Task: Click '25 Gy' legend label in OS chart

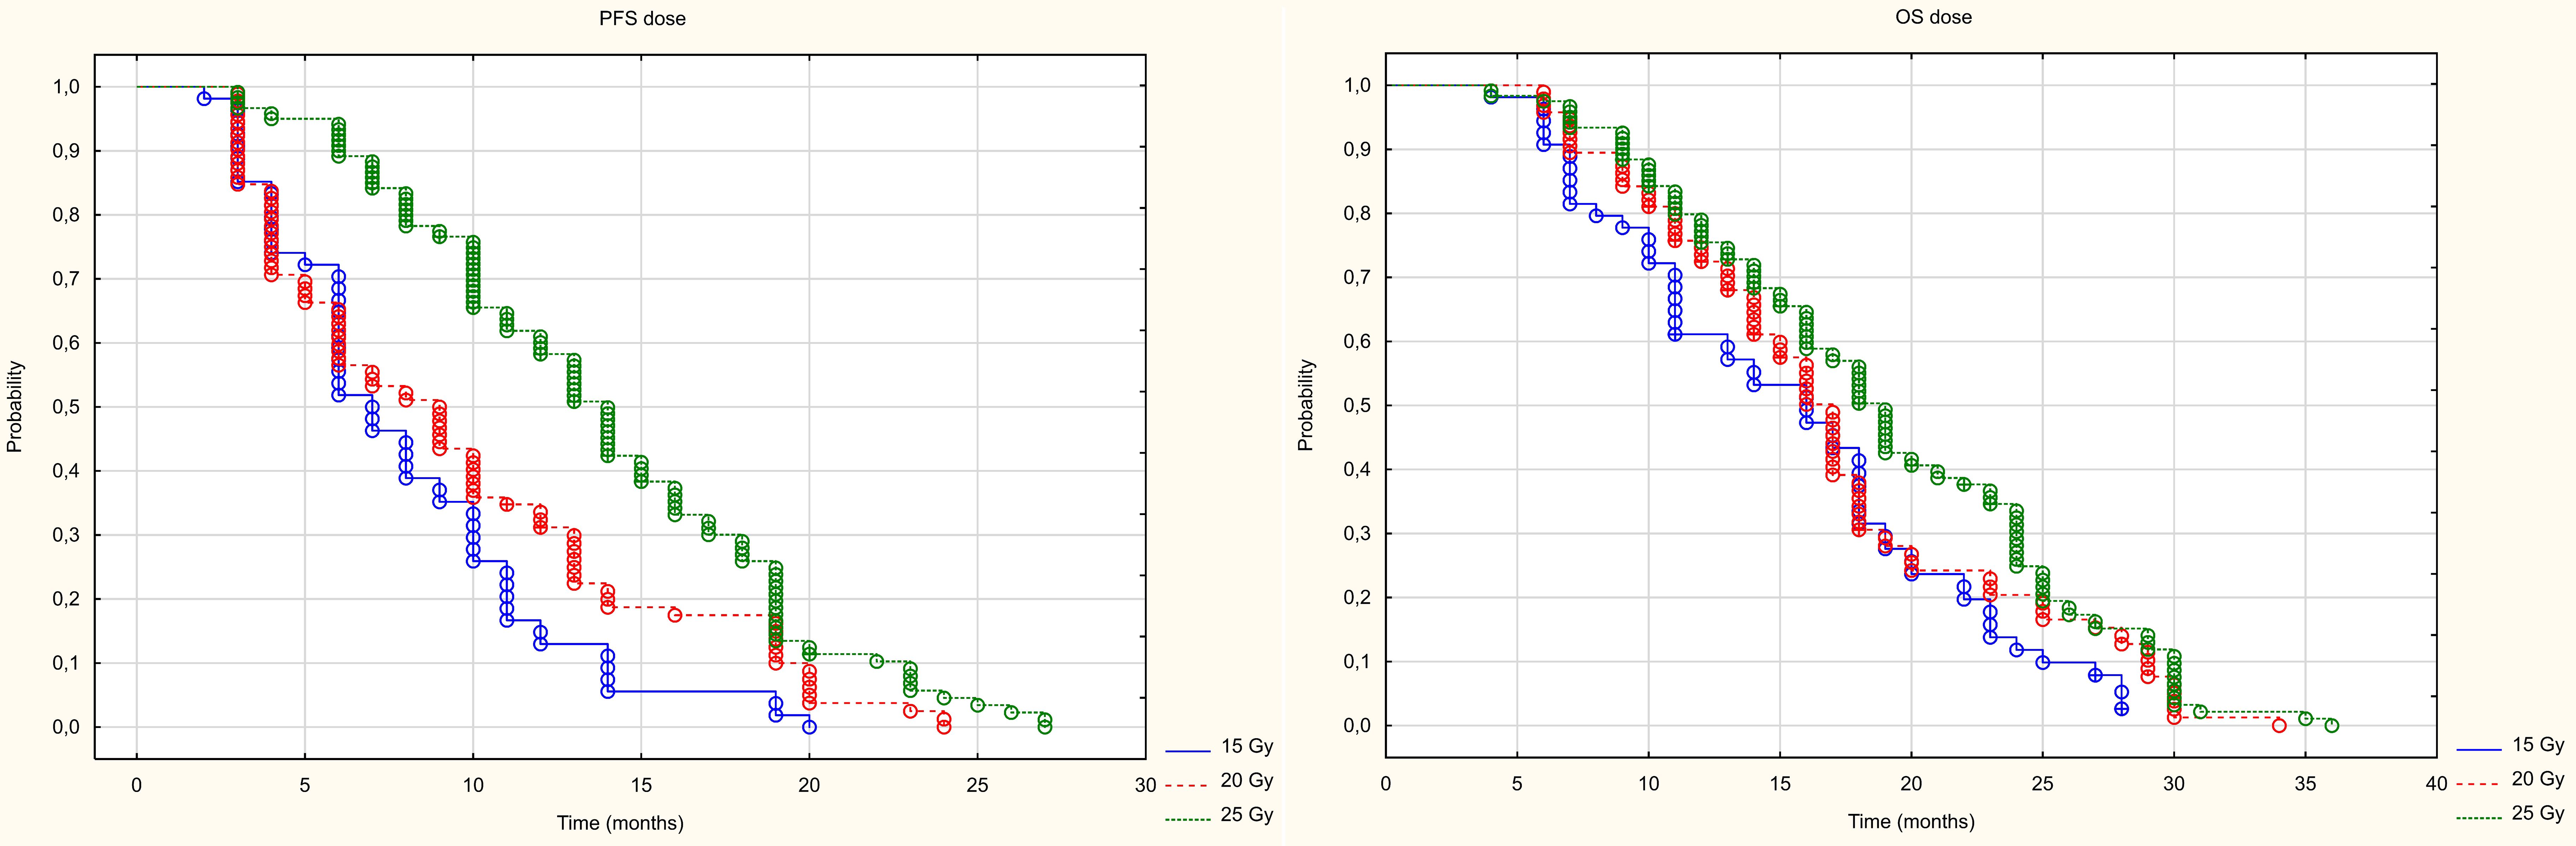Action: (2538, 813)
